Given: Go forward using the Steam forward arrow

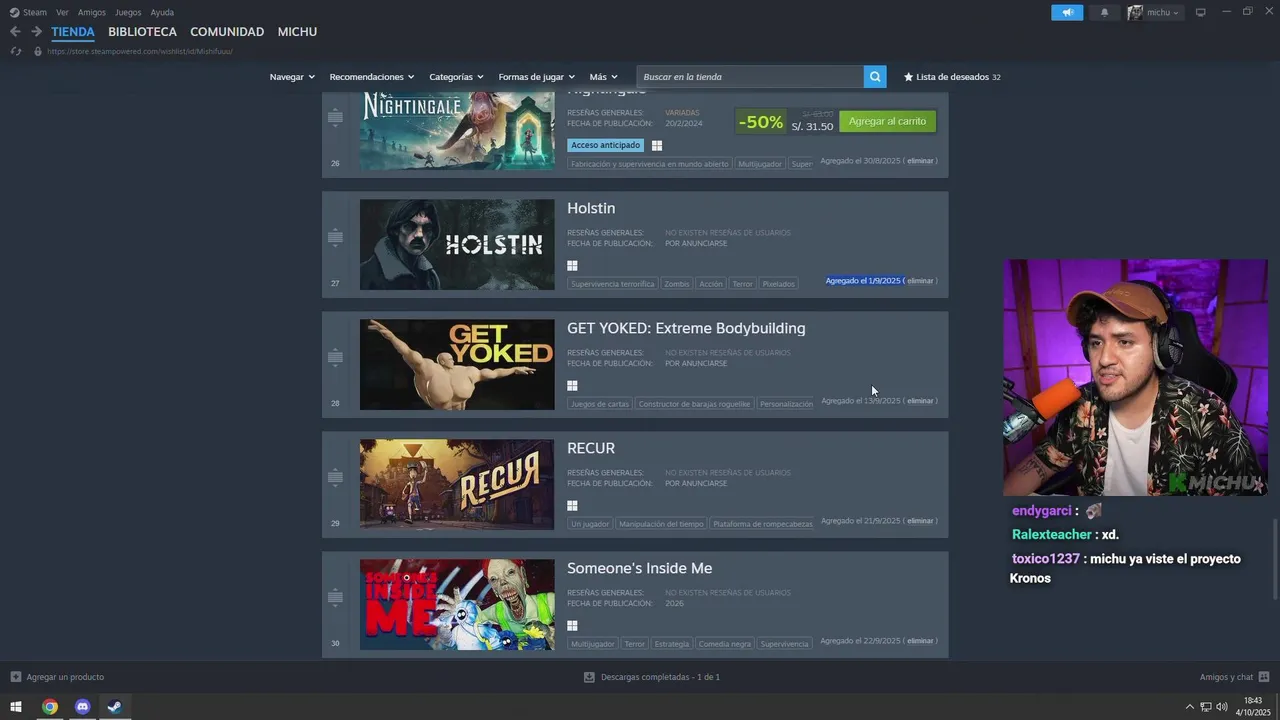Looking at the screenshot, I should click(x=36, y=32).
